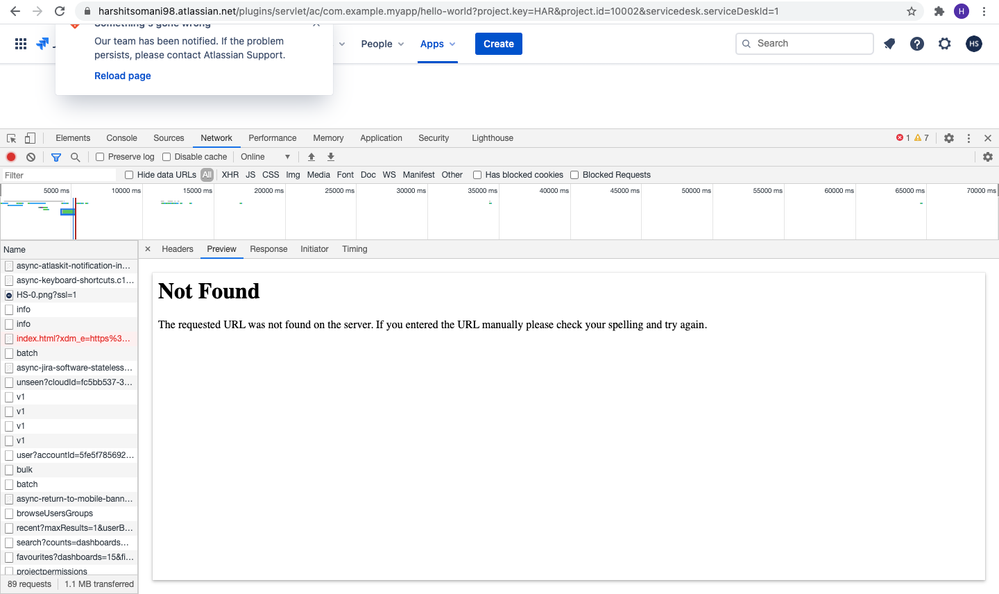This screenshot has height=594, width=999.
Task: Open the Chrome profile avatar H
Action: [961, 11]
